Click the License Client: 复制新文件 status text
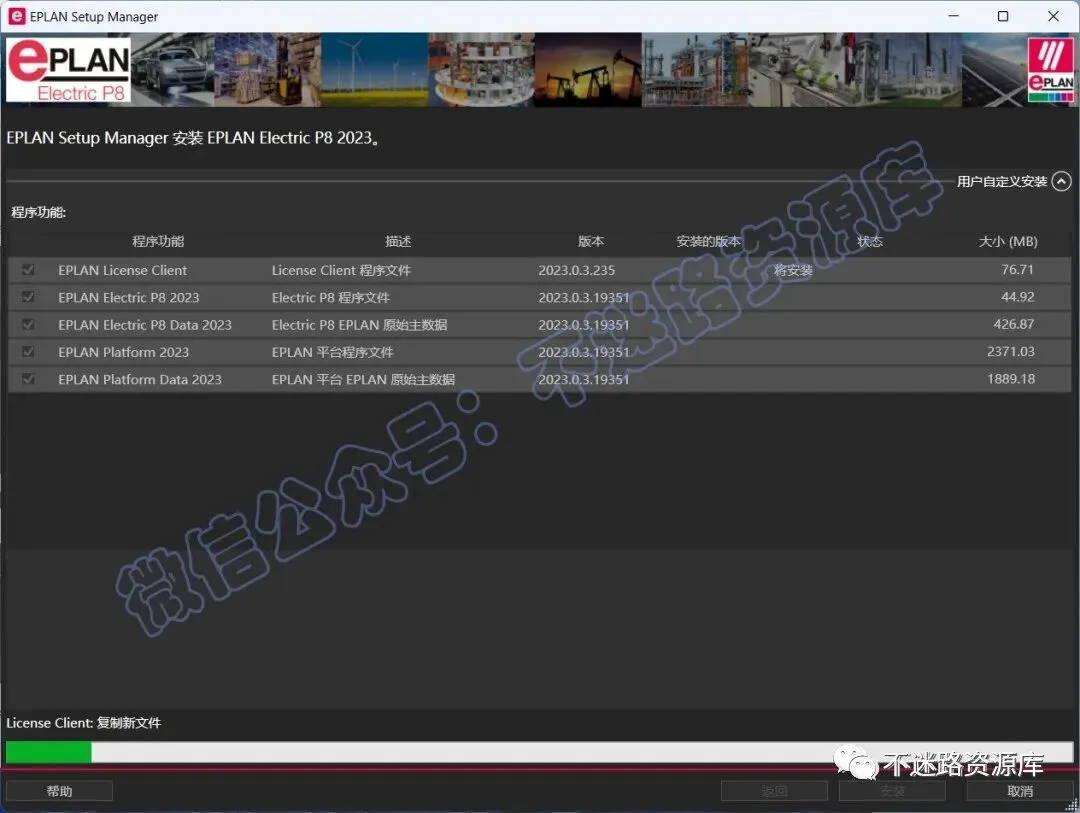The width and height of the screenshot is (1080, 813). (83, 723)
